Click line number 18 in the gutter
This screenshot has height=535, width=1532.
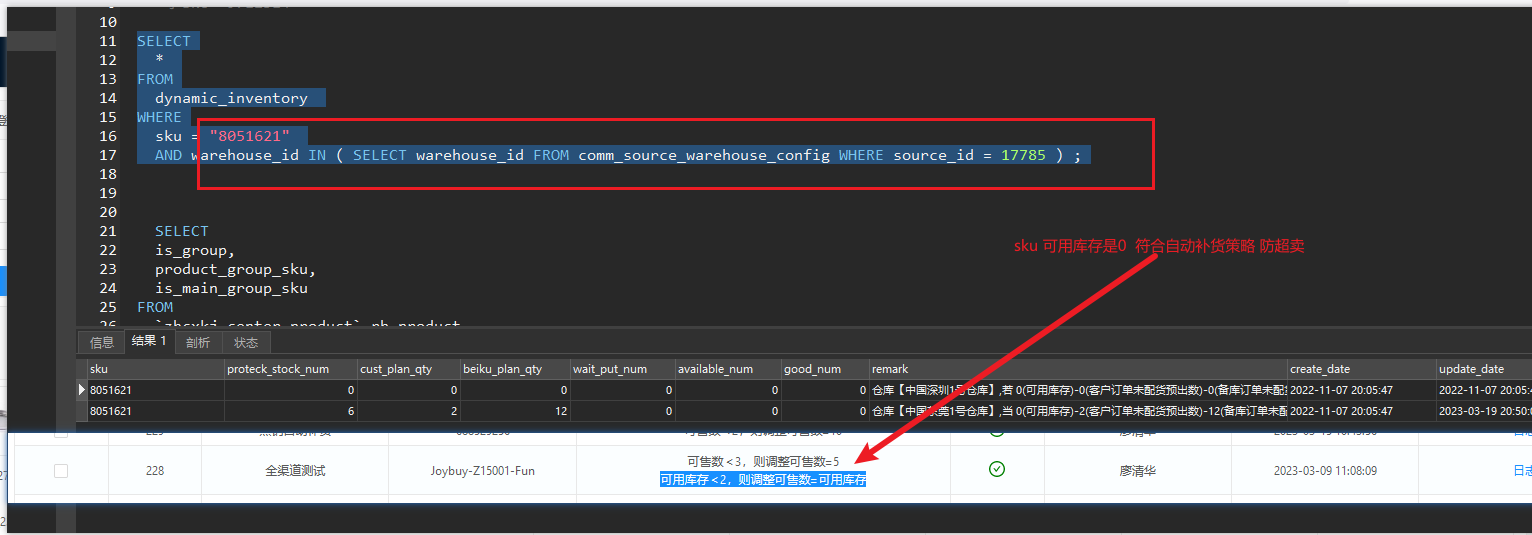point(108,174)
